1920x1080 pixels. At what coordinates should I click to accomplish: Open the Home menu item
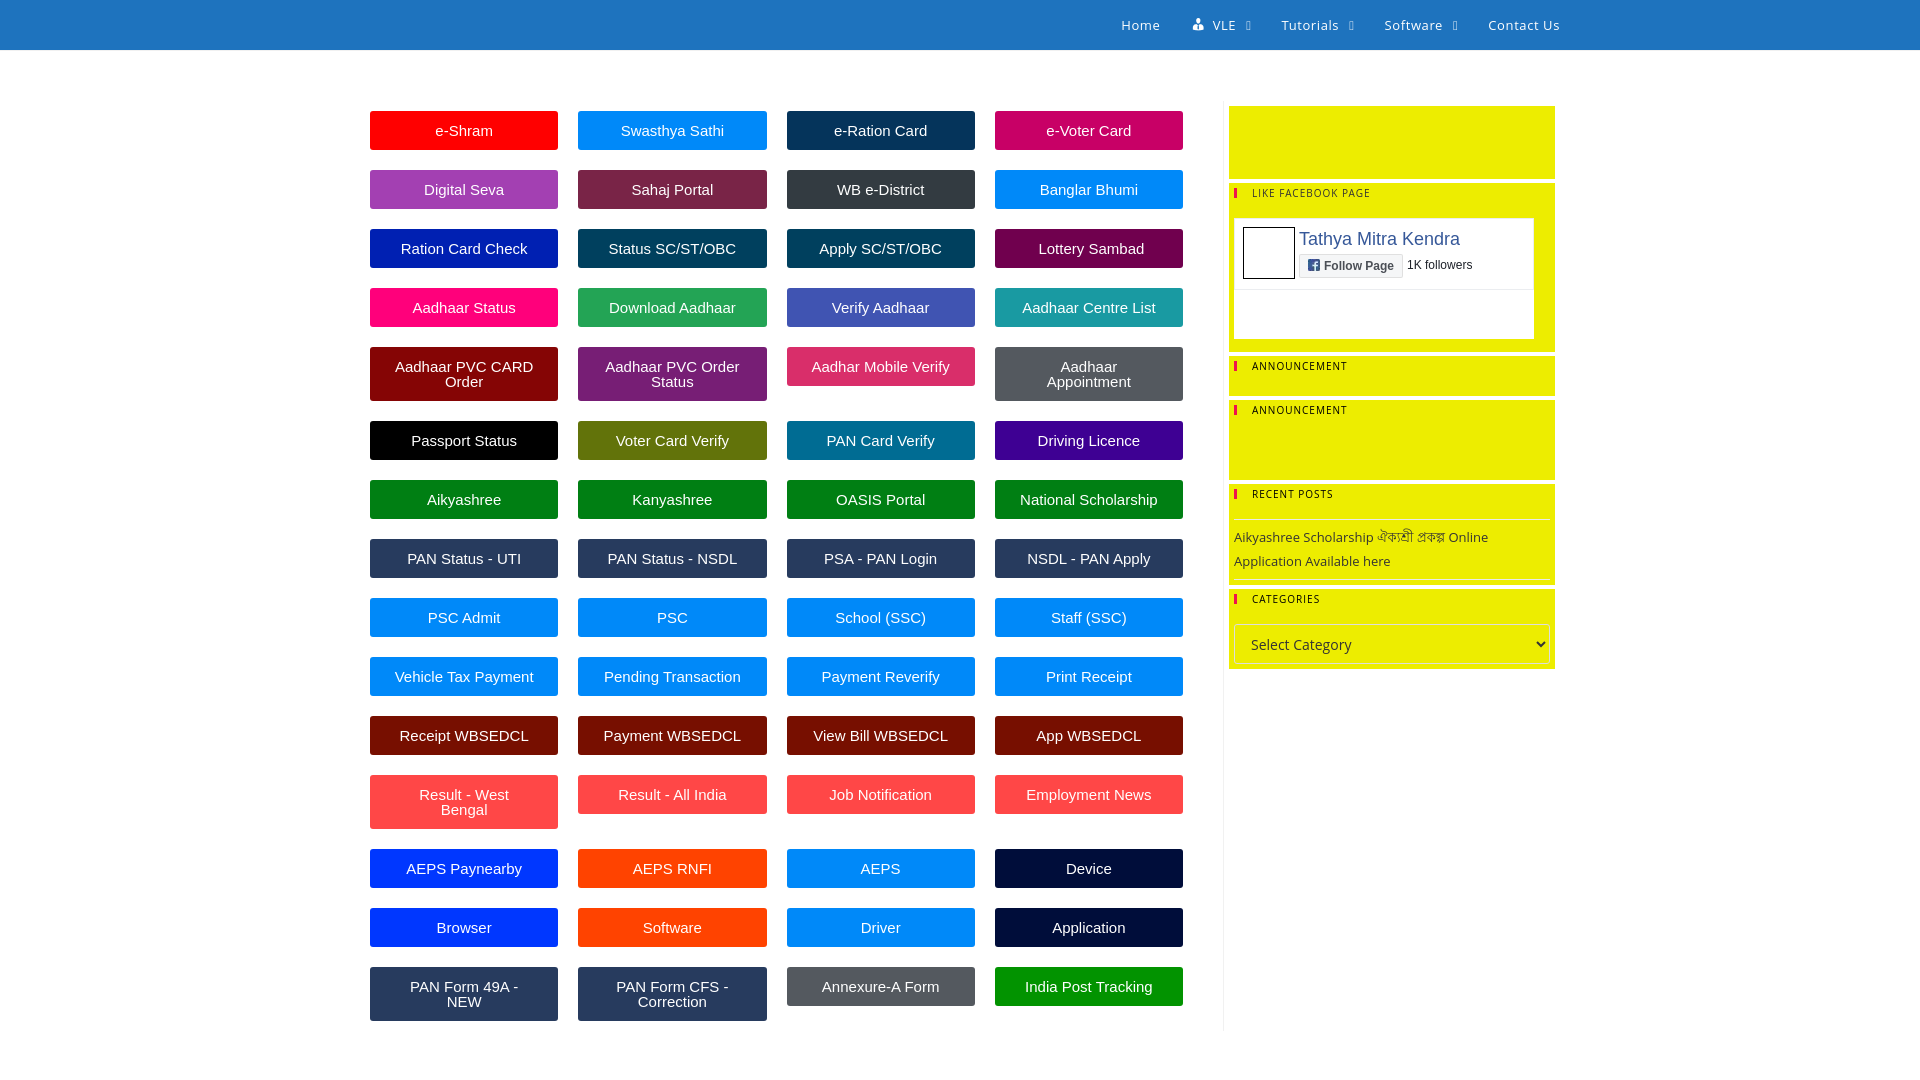click(x=1140, y=25)
